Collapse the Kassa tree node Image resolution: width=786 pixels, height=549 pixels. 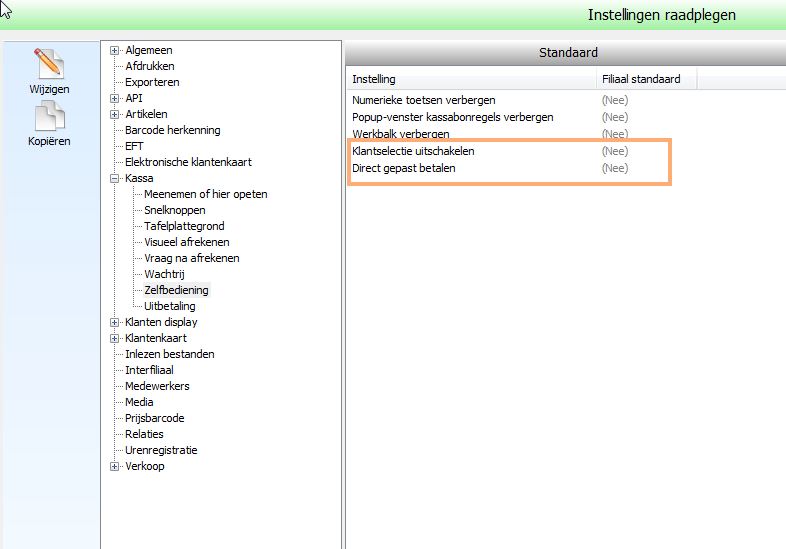click(115, 178)
